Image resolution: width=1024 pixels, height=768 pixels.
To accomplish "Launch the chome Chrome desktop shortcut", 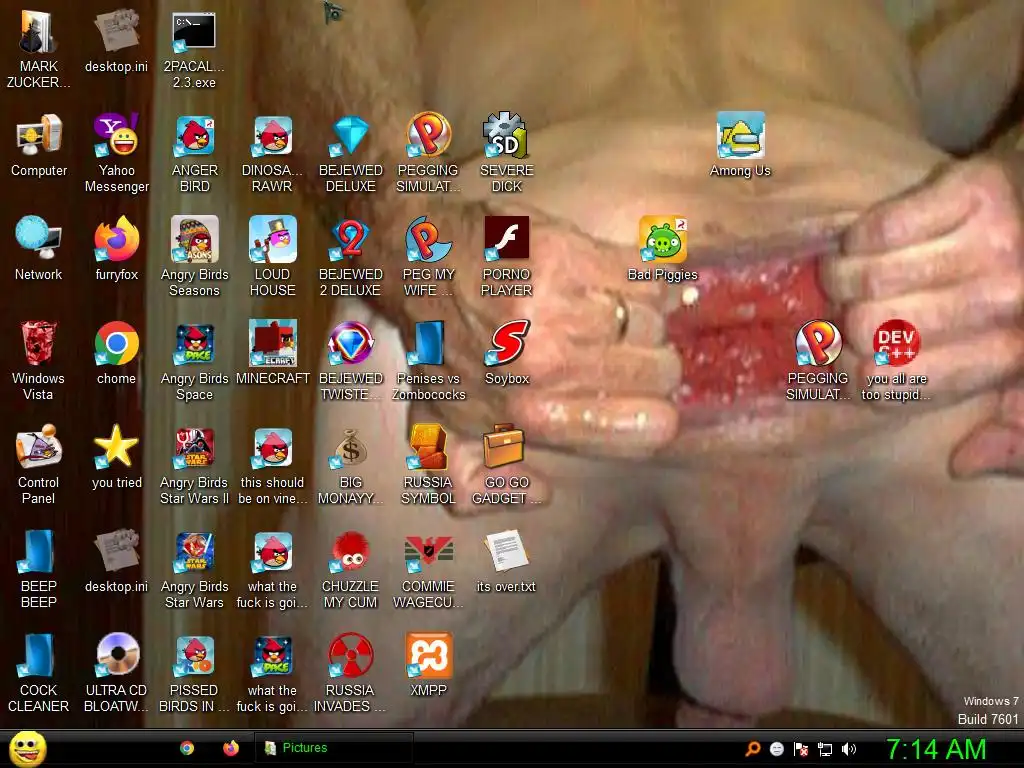I will click(117, 354).
